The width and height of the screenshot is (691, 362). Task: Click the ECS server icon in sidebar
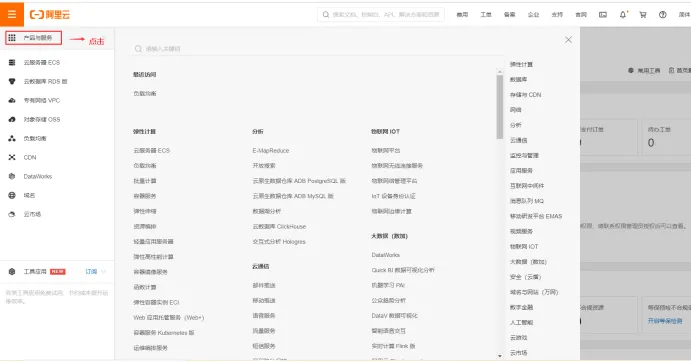point(12,63)
